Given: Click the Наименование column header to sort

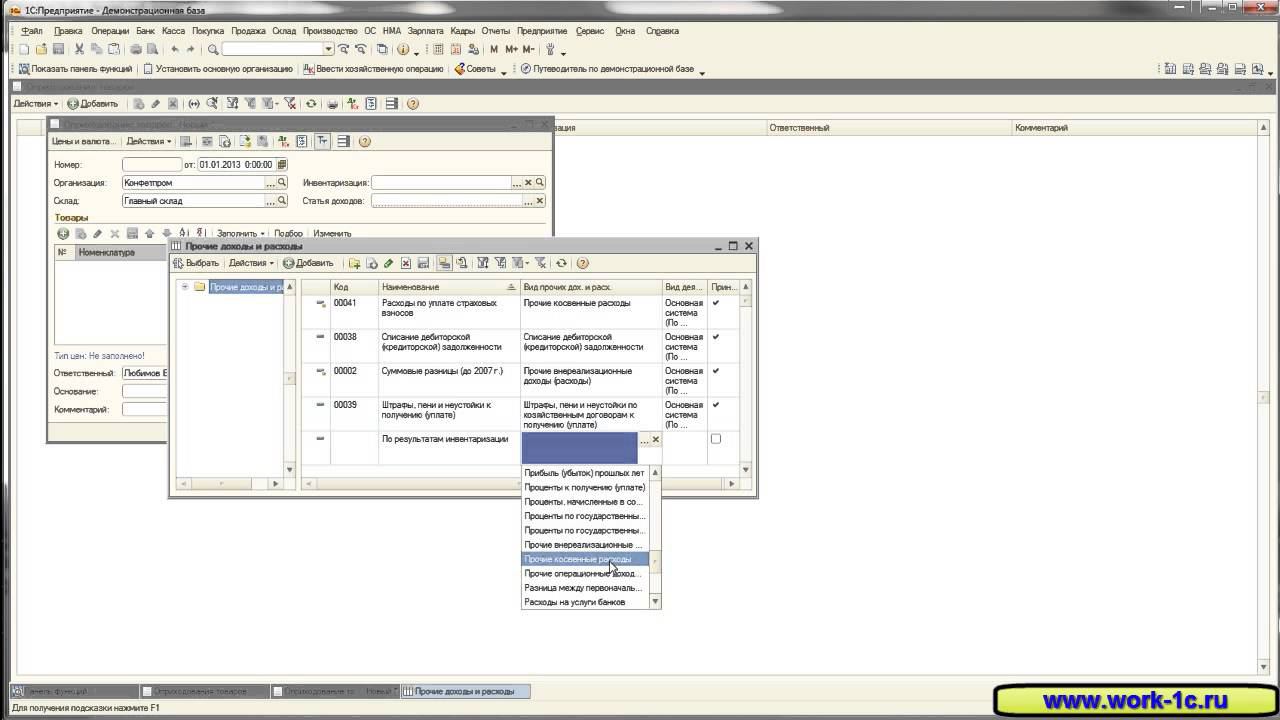Looking at the screenshot, I should (x=449, y=287).
